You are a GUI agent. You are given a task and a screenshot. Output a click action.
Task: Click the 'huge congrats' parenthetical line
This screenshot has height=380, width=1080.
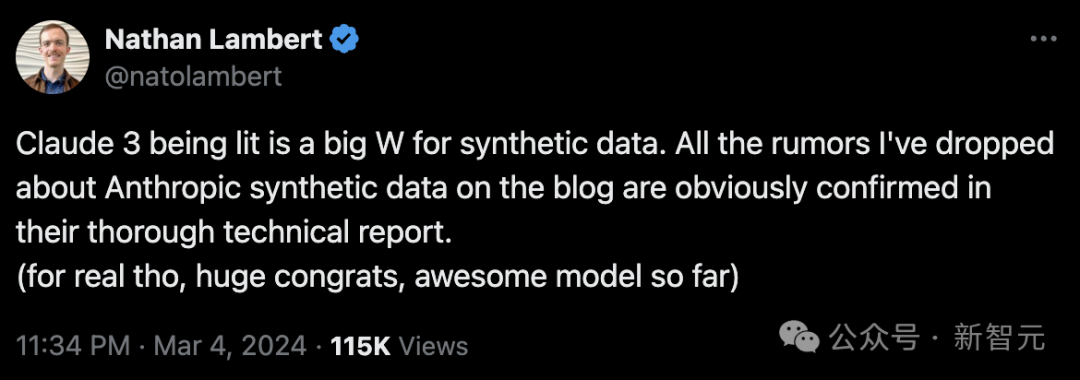377,276
